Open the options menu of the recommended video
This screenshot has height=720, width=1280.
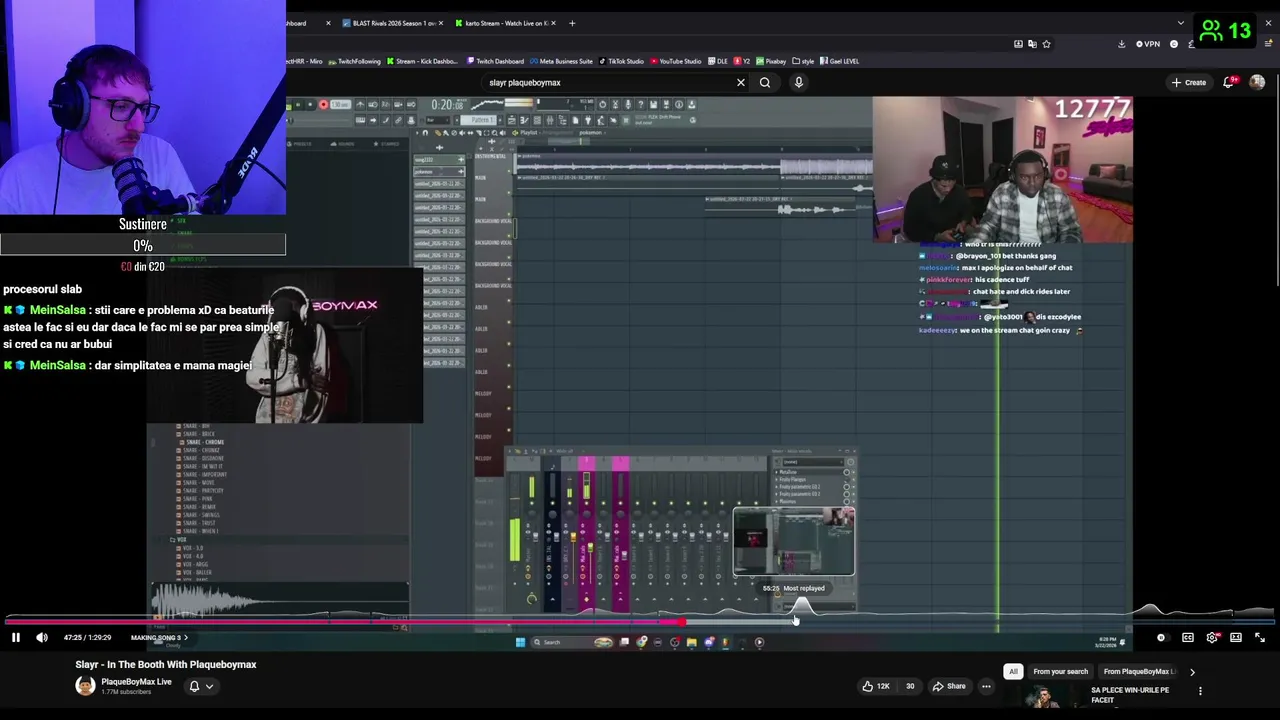(x=1200, y=691)
